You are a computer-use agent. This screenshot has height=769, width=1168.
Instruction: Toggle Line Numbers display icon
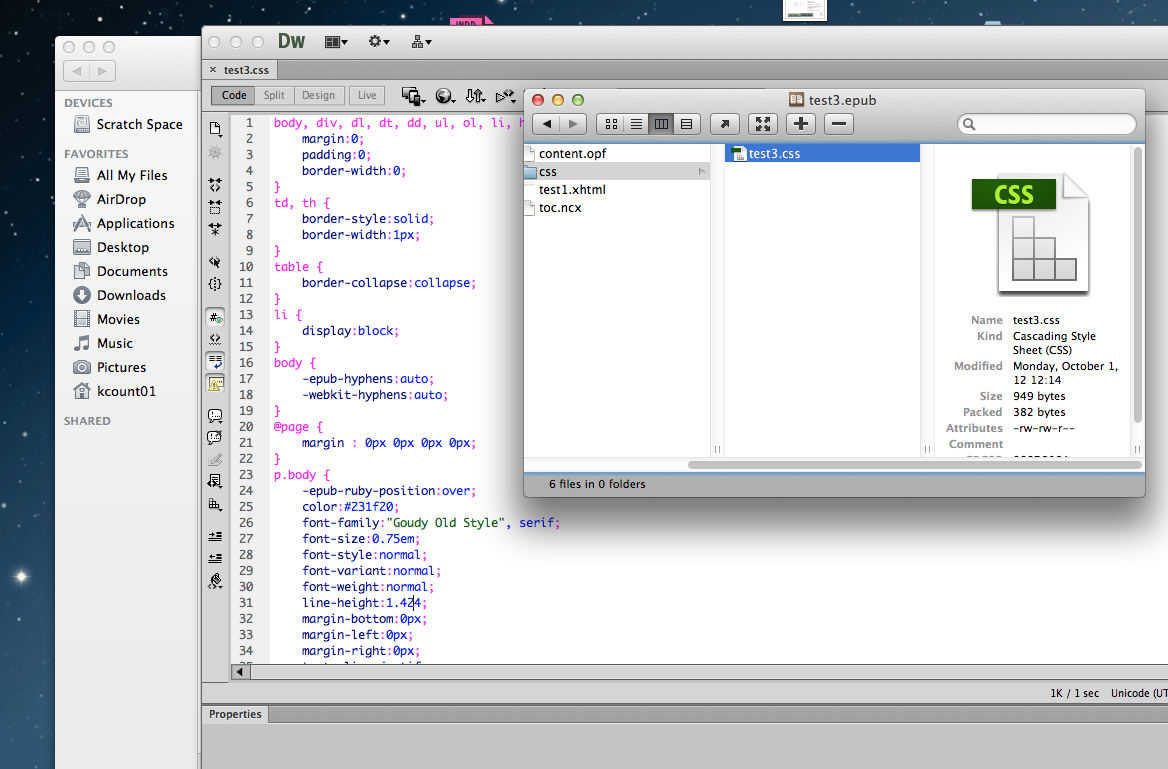click(x=215, y=318)
